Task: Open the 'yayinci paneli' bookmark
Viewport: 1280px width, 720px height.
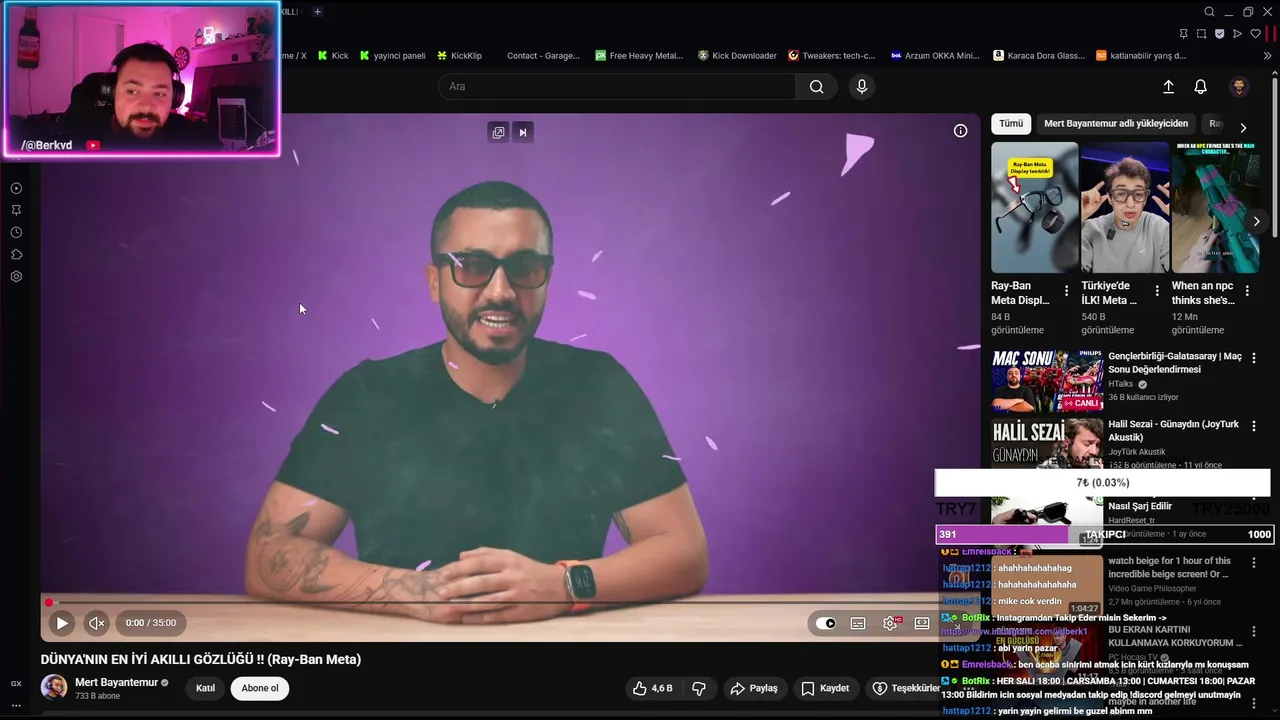Action: [392, 56]
